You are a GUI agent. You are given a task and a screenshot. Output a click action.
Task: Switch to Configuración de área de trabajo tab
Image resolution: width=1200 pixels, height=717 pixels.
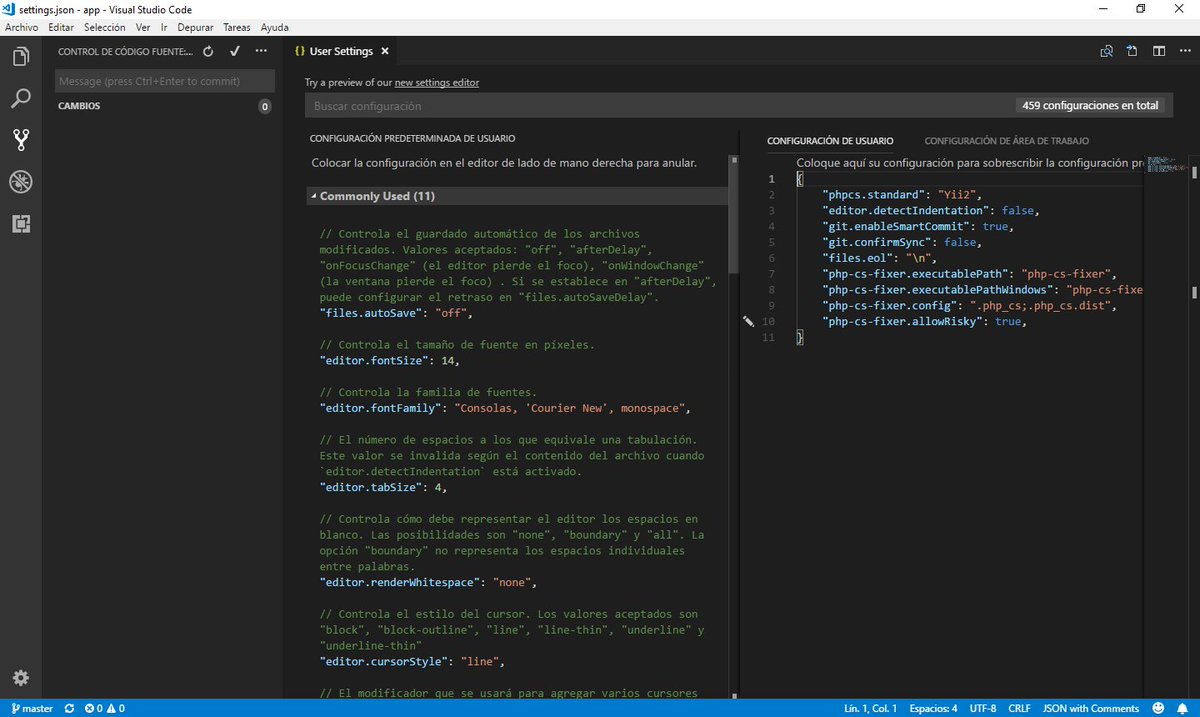[x=1007, y=141]
